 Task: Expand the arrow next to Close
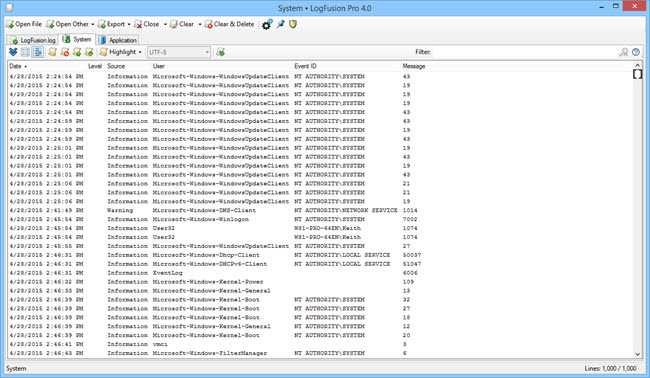coord(165,24)
